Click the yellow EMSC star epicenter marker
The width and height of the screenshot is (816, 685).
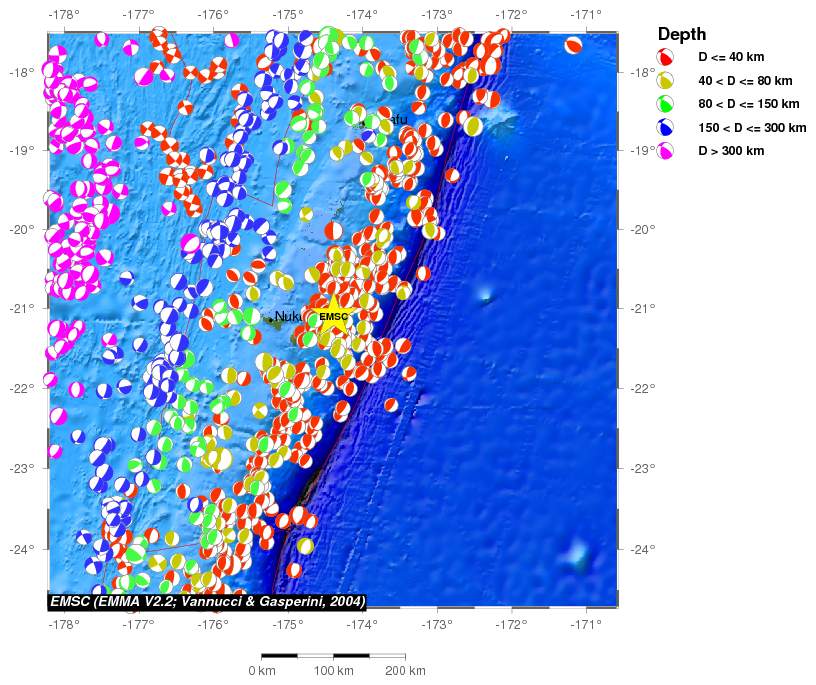coord(333,318)
